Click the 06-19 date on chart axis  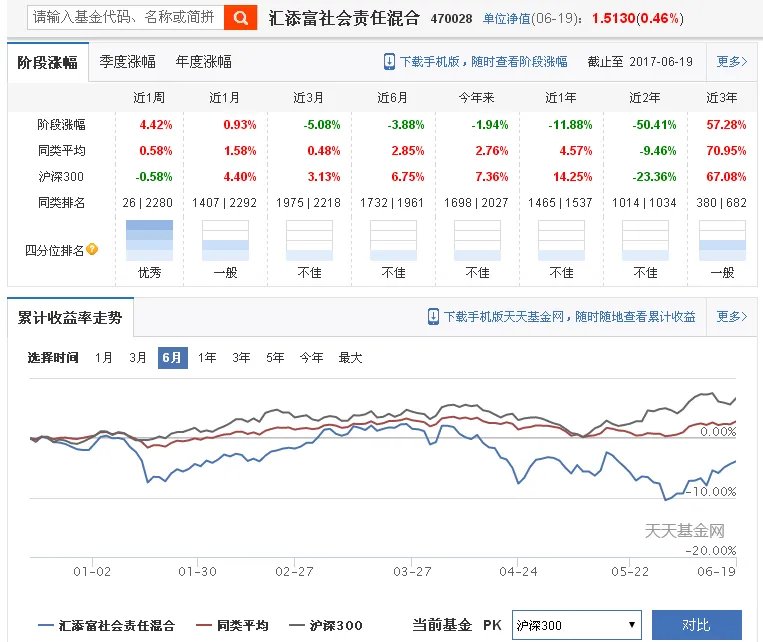(716, 571)
